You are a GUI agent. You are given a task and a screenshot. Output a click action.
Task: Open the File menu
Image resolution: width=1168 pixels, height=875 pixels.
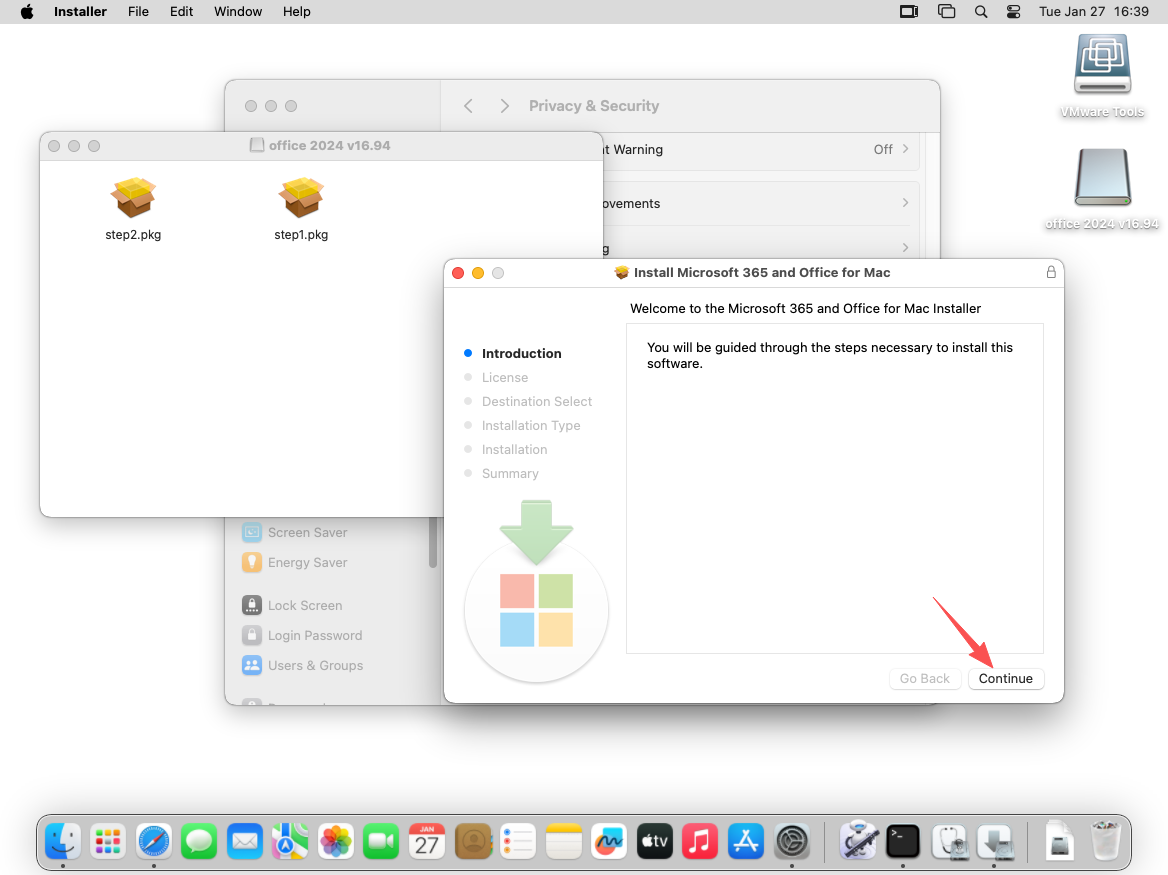pos(138,12)
